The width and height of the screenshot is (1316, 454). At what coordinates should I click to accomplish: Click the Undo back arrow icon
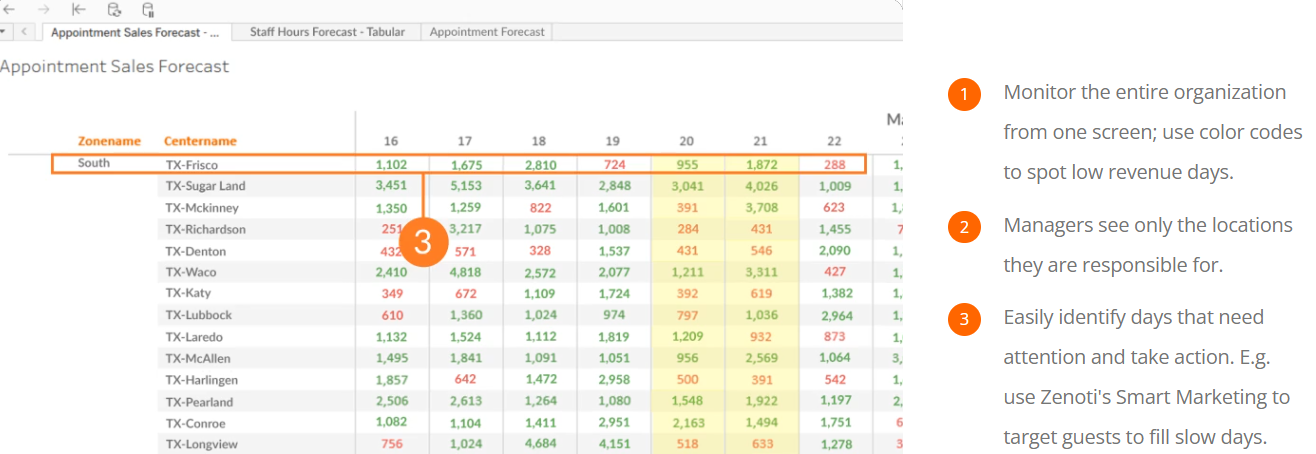9,10
